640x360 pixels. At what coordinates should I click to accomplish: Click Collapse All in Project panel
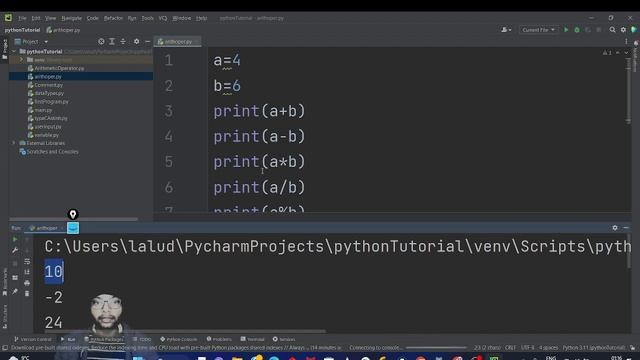pyautogui.click(x=123, y=42)
